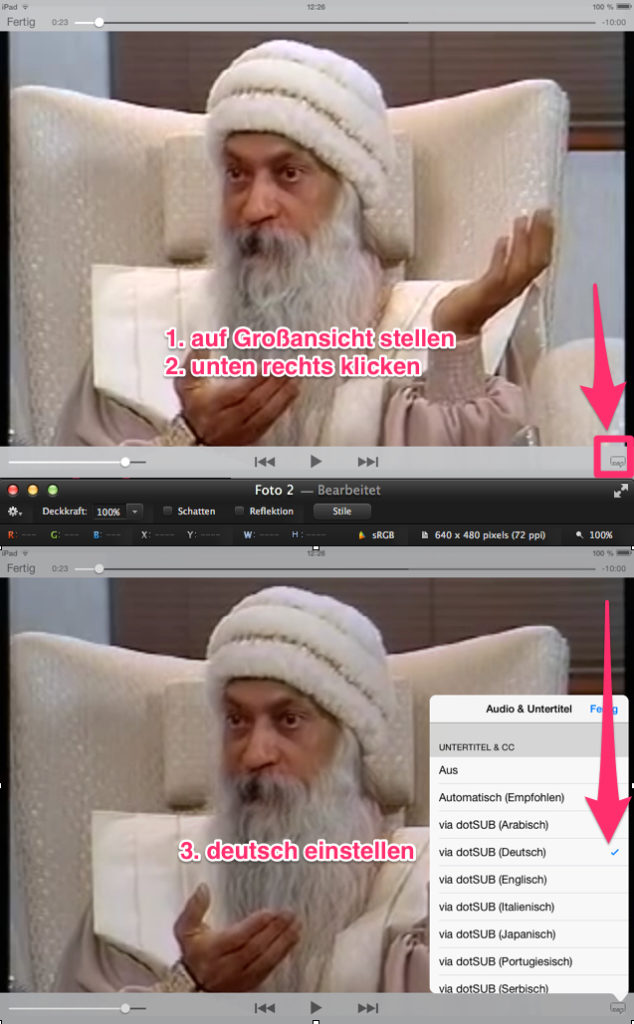Click the previous track button in upper player
Viewport: 634px width, 1024px height.
coord(264,462)
